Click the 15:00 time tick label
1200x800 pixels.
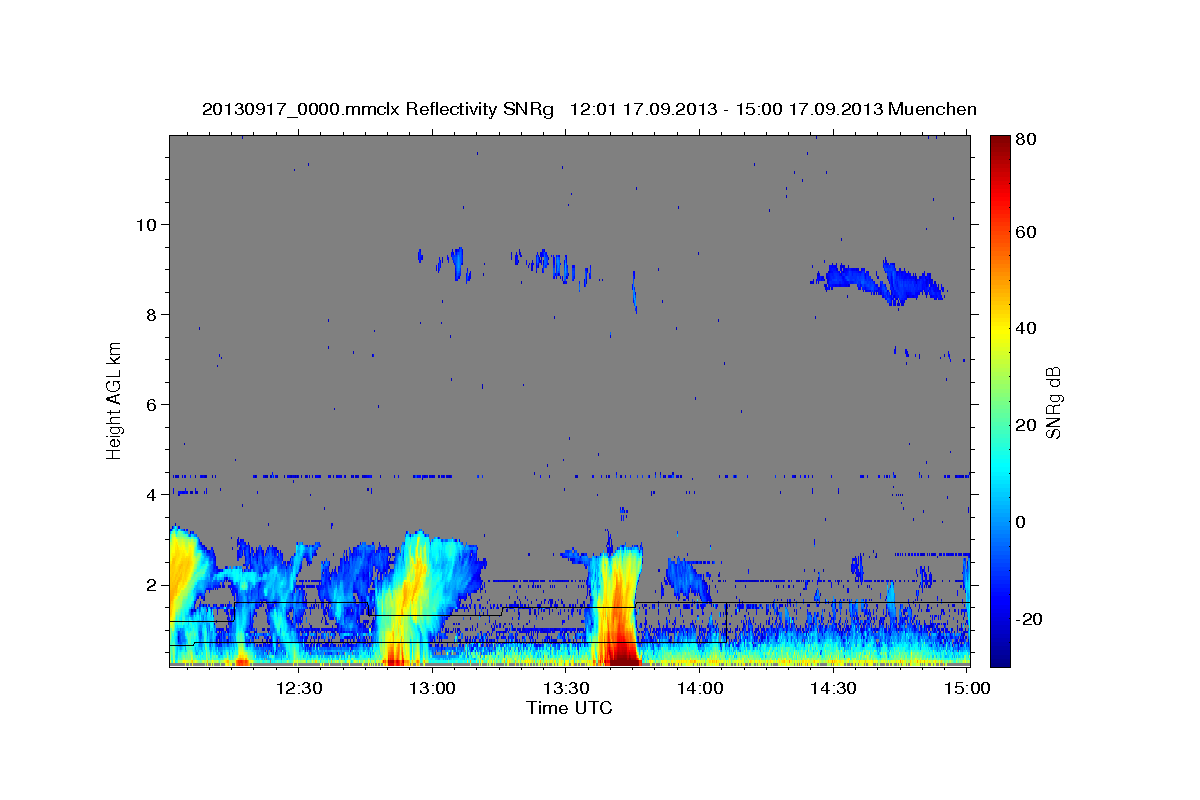tap(966, 688)
